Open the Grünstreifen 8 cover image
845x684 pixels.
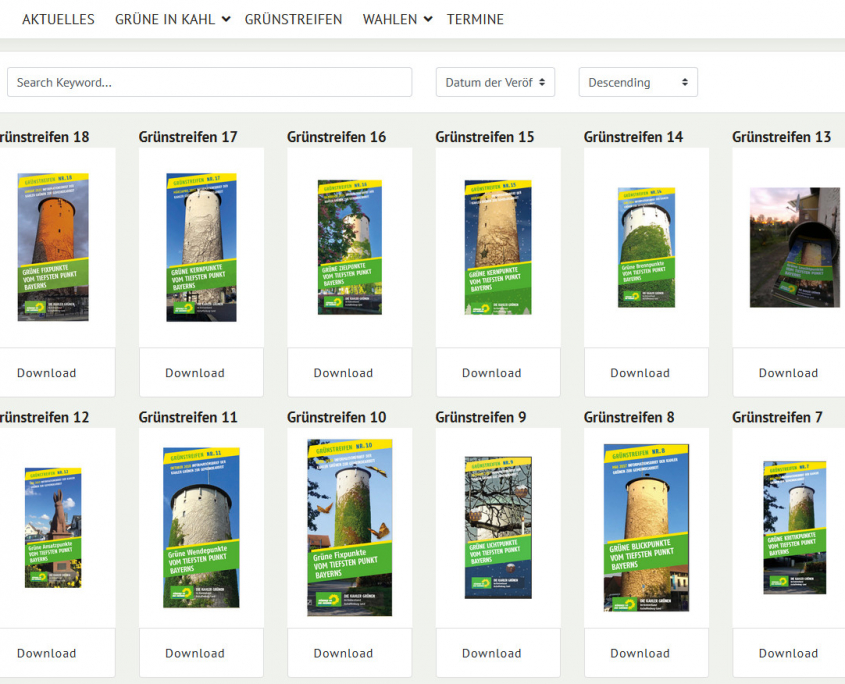(x=646, y=527)
